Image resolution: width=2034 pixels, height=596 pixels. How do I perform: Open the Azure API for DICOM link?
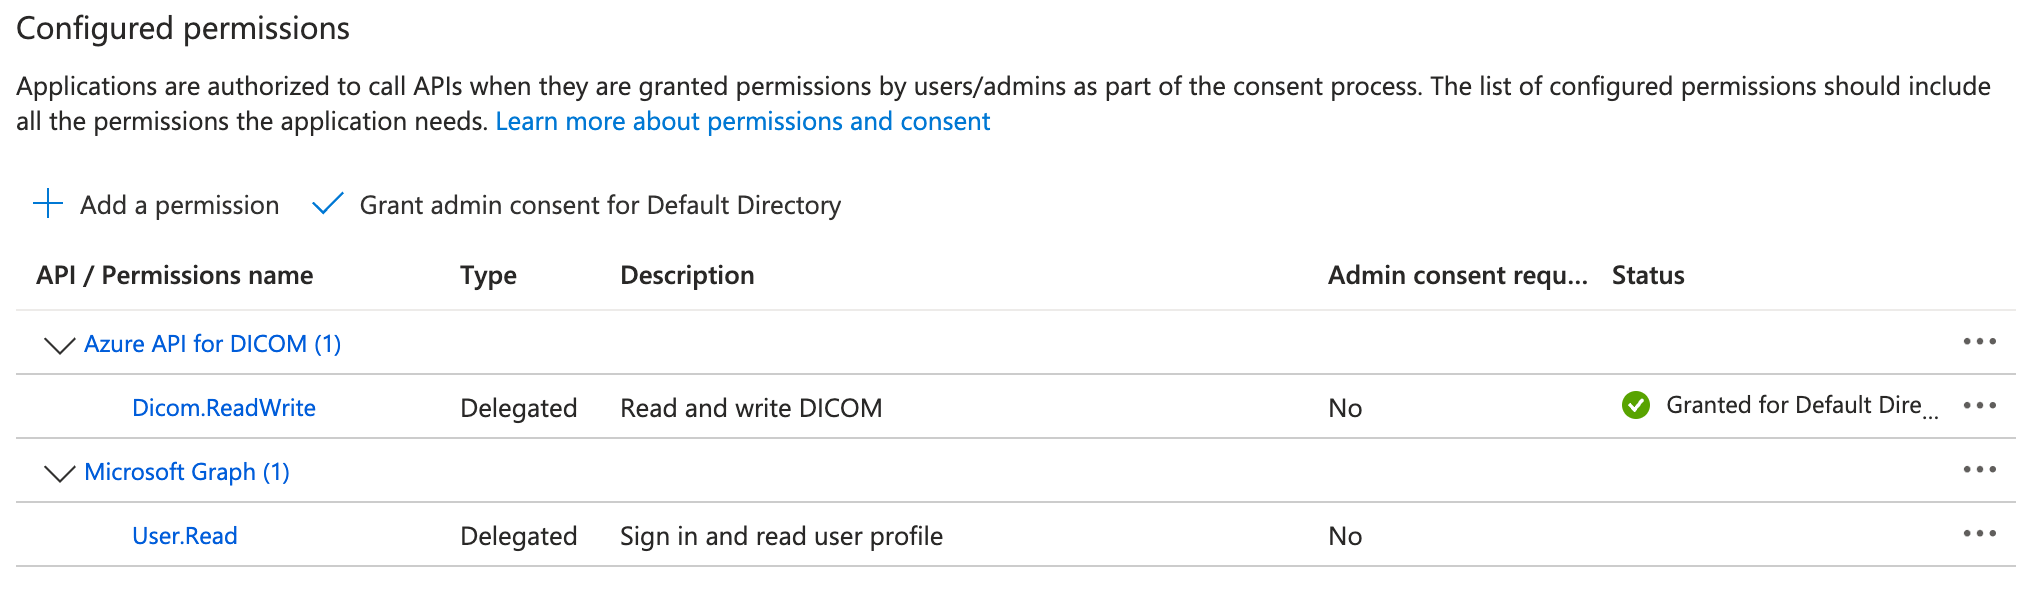coord(212,344)
